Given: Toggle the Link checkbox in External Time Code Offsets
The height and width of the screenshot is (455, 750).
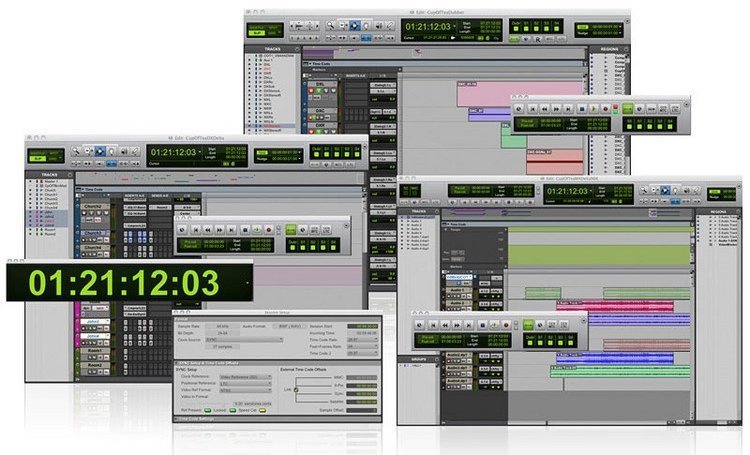Looking at the screenshot, I should click(x=296, y=390).
